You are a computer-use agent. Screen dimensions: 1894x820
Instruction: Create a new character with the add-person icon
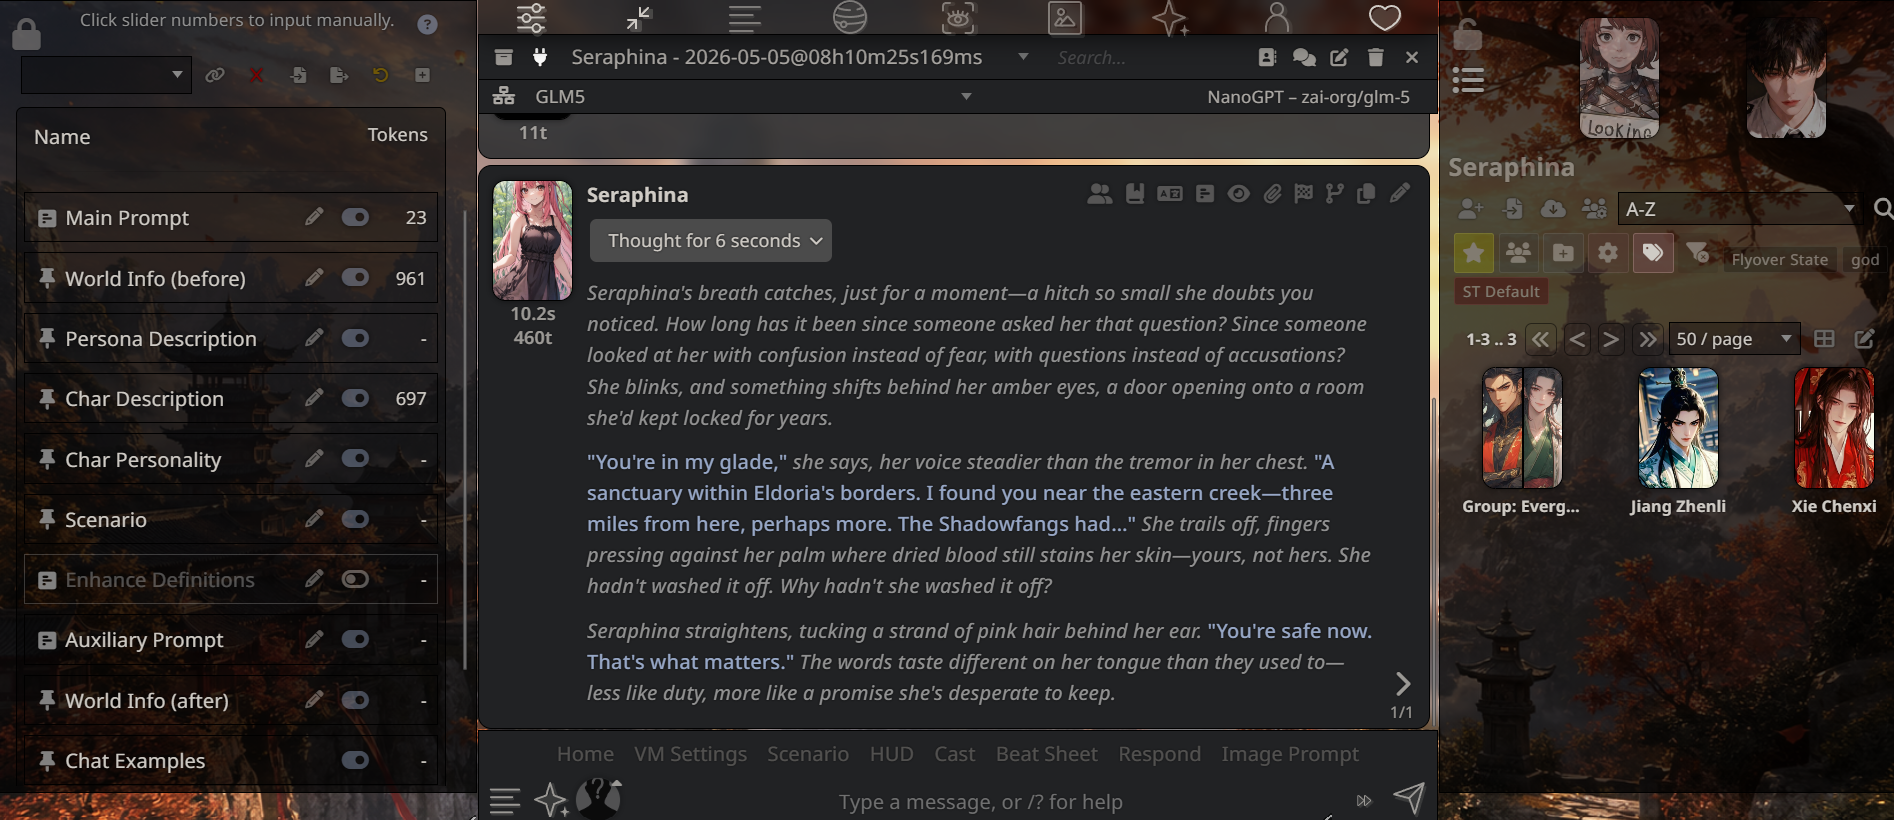(1471, 208)
